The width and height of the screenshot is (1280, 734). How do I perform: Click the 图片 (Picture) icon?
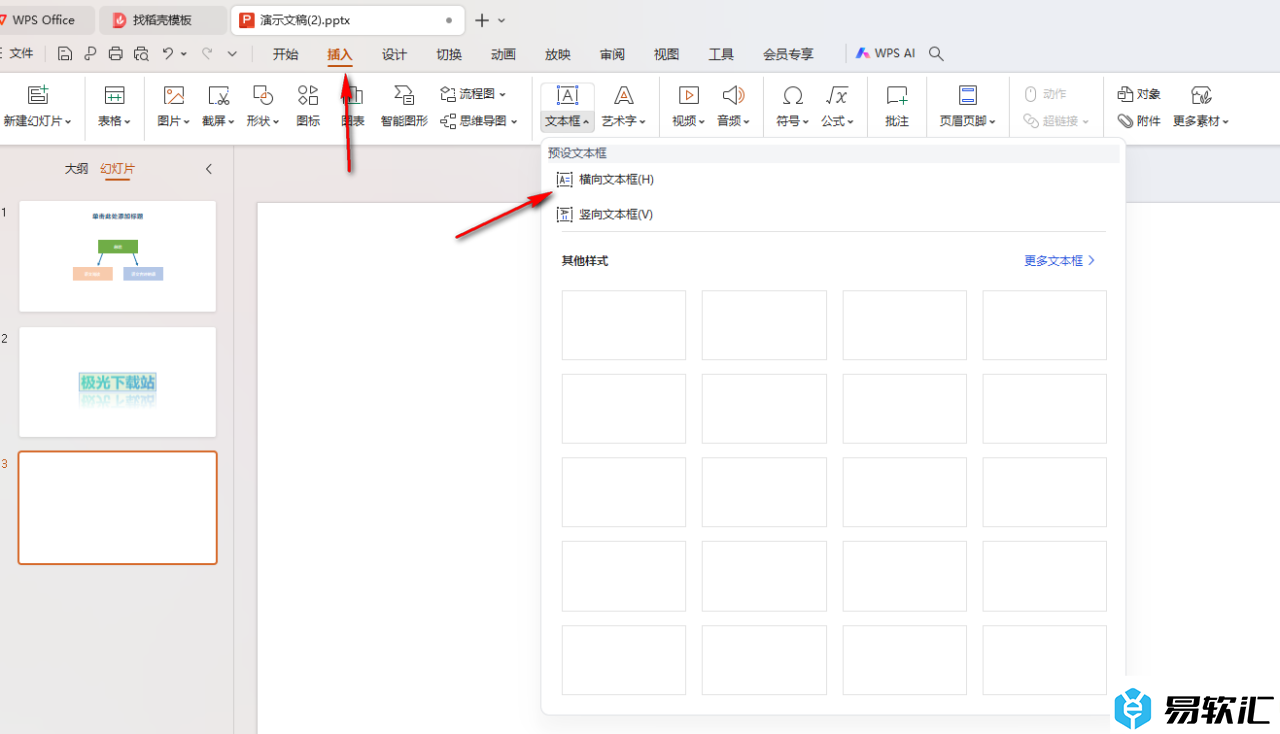(x=174, y=95)
